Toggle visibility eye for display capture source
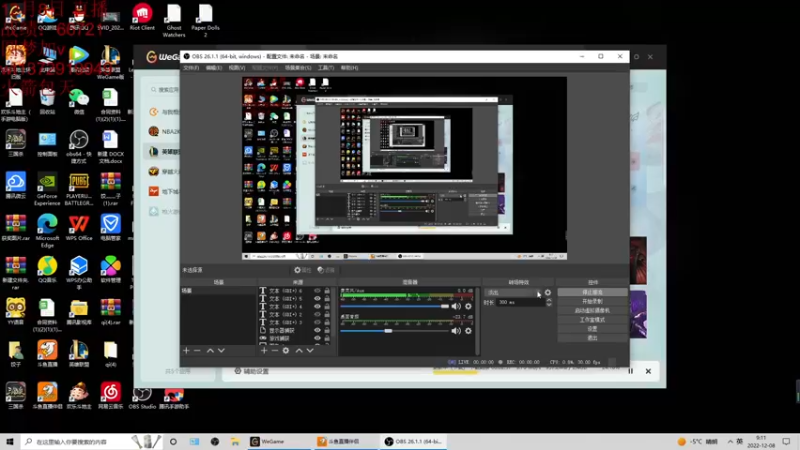The height and width of the screenshot is (450, 800). coord(317,330)
